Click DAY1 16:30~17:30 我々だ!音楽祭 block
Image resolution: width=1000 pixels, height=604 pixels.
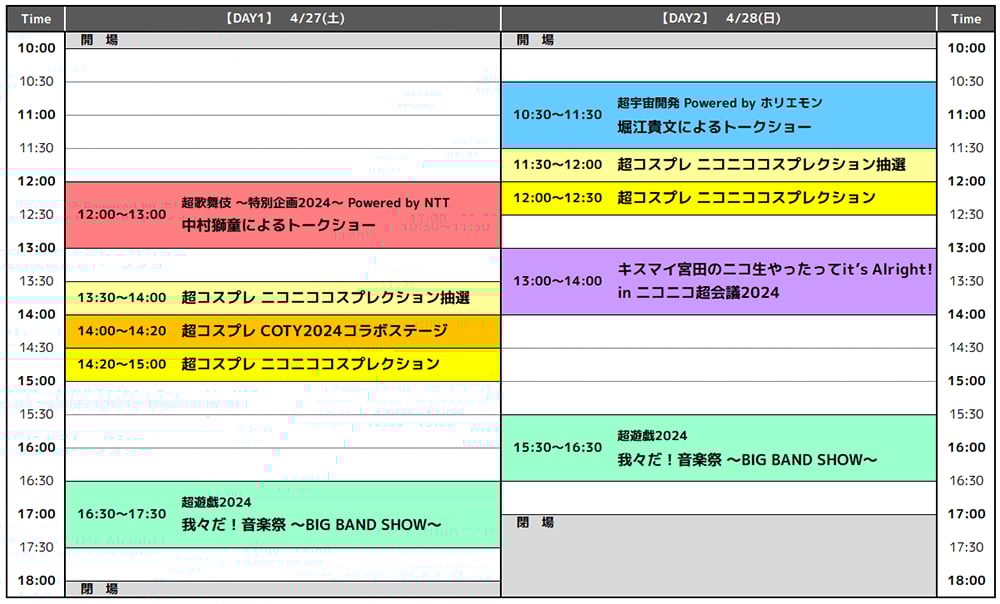pyautogui.click(x=282, y=514)
